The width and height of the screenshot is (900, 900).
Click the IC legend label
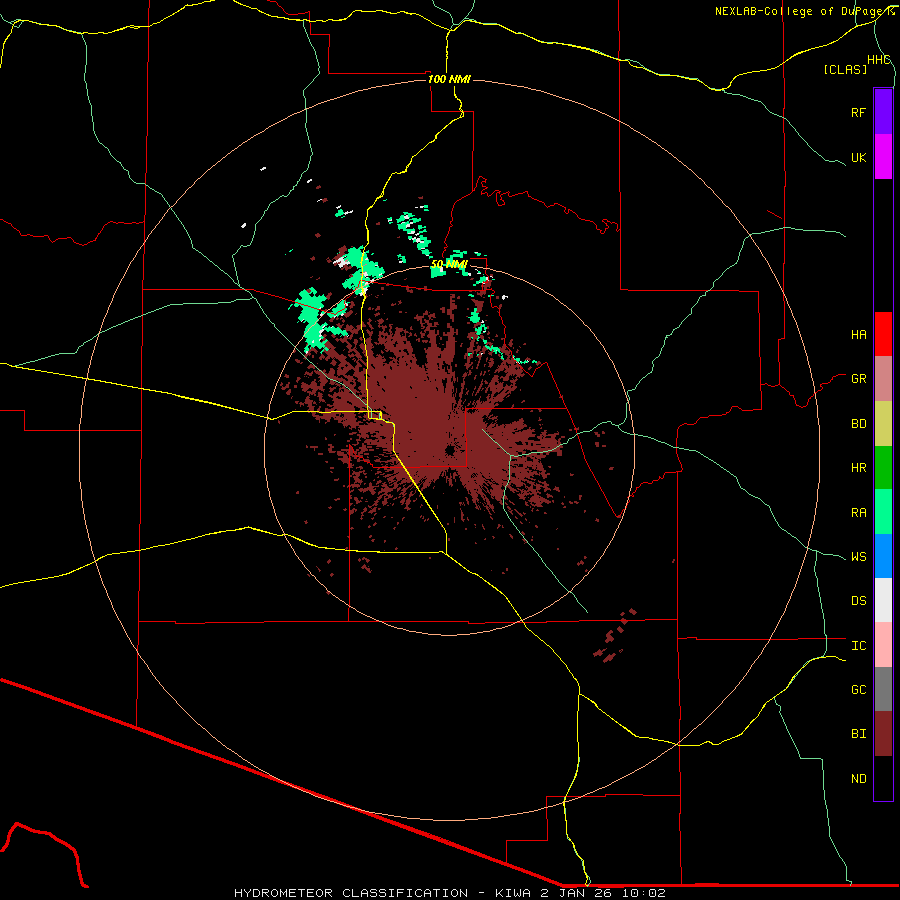click(x=858, y=645)
